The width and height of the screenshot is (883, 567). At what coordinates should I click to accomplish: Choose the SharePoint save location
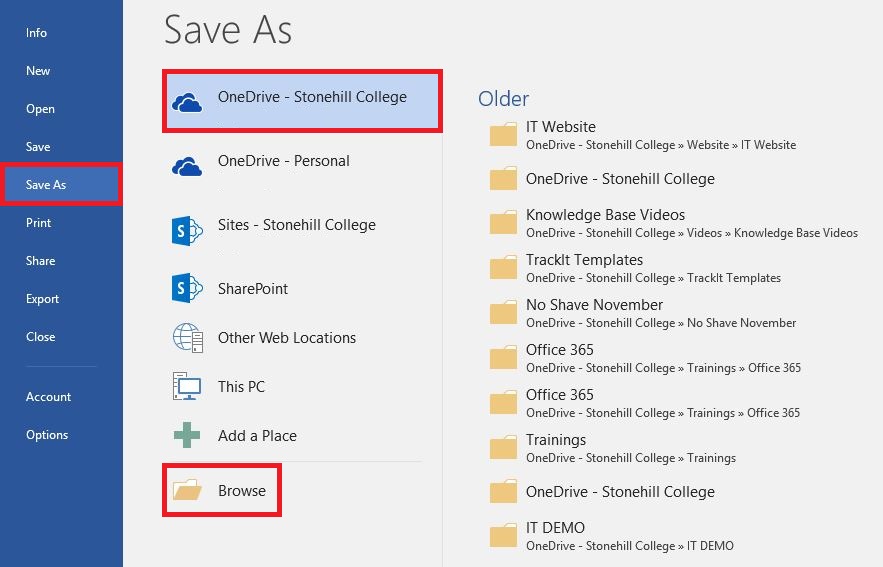pyautogui.click(x=302, y=288)
